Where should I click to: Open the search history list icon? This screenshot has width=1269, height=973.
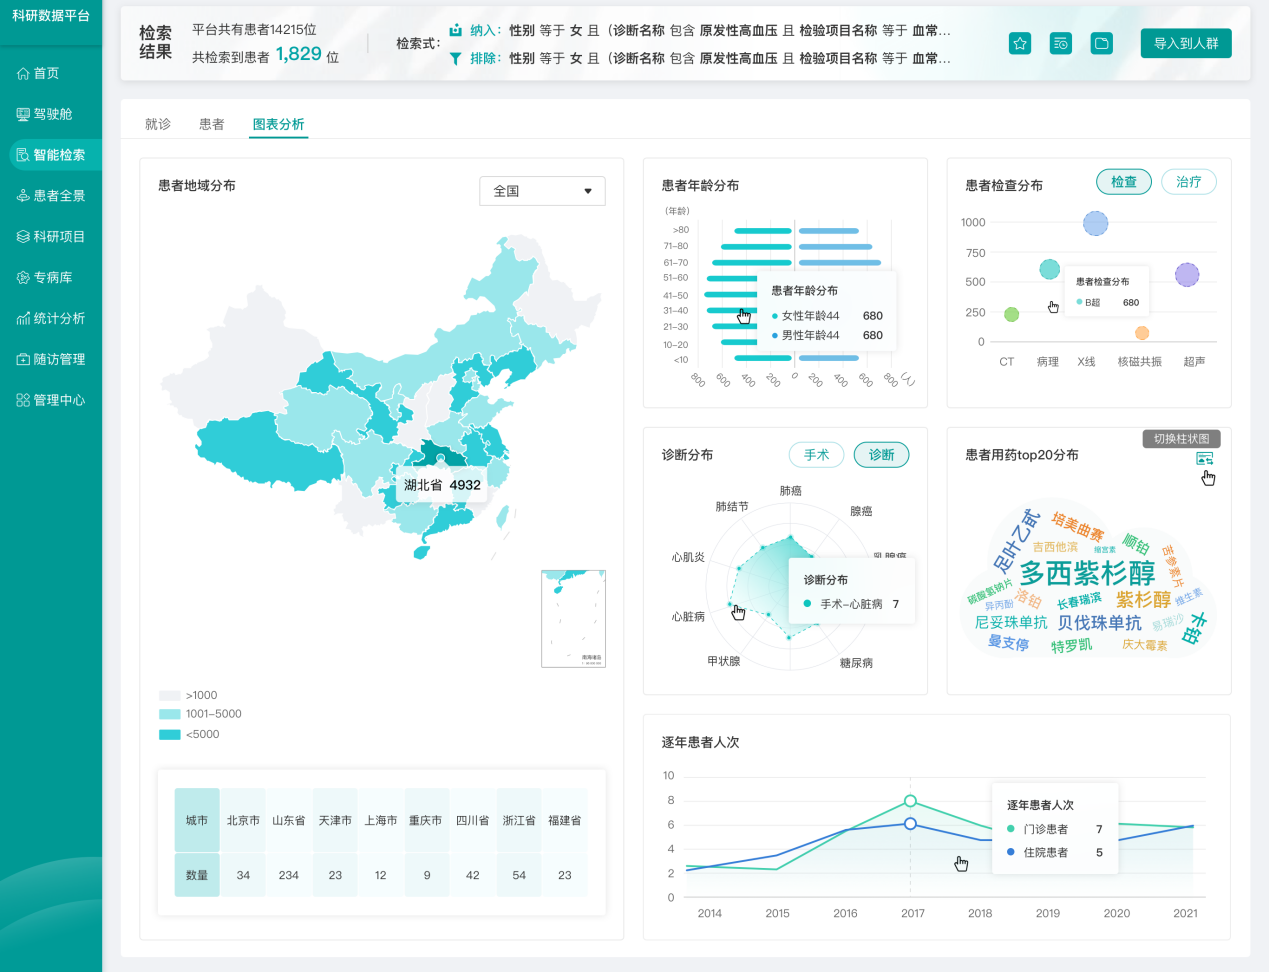[1061, 43]
